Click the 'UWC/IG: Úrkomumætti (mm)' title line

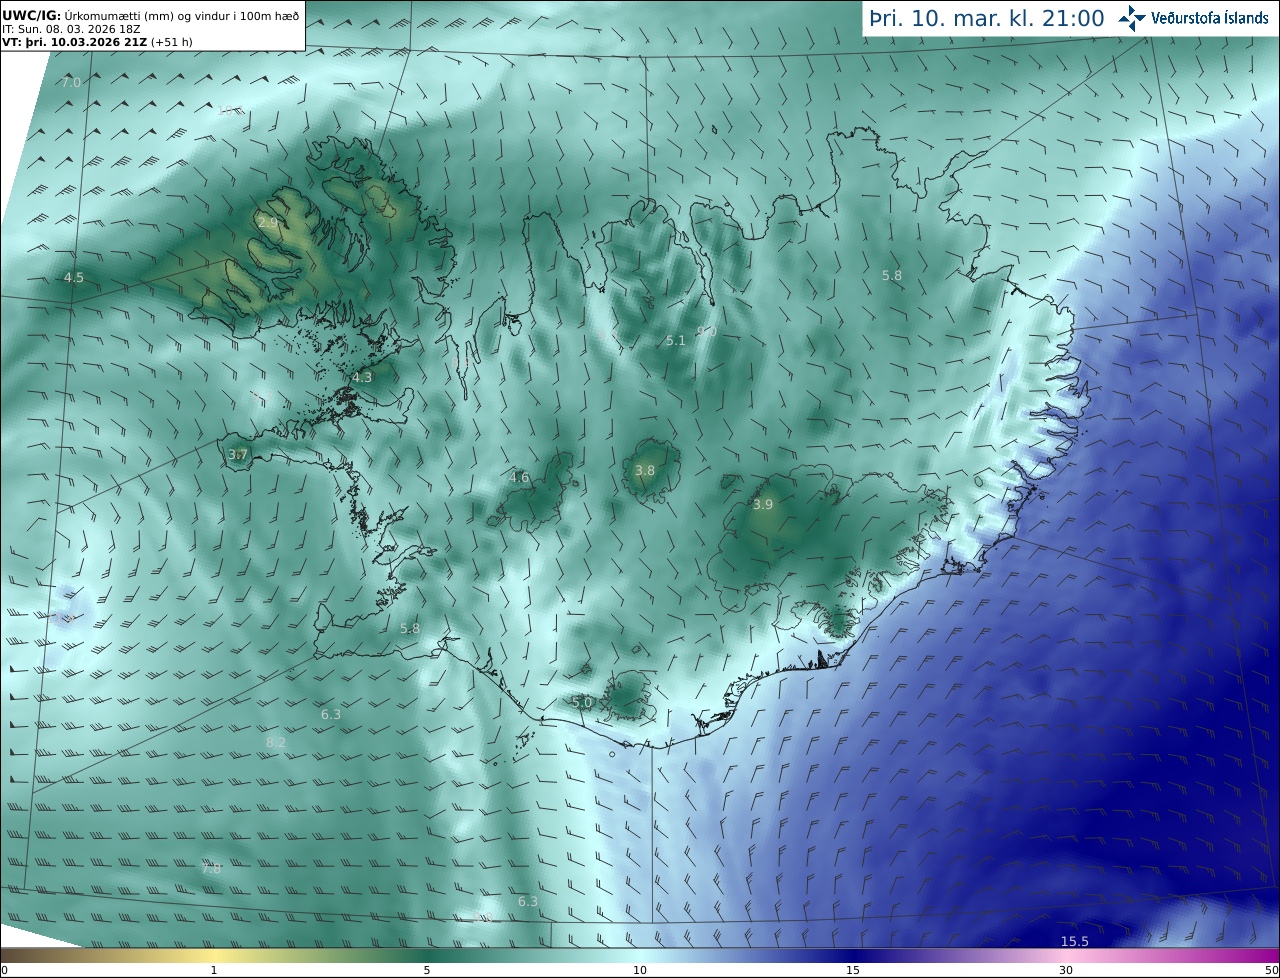pyautogui.click(x=150, y=15)
